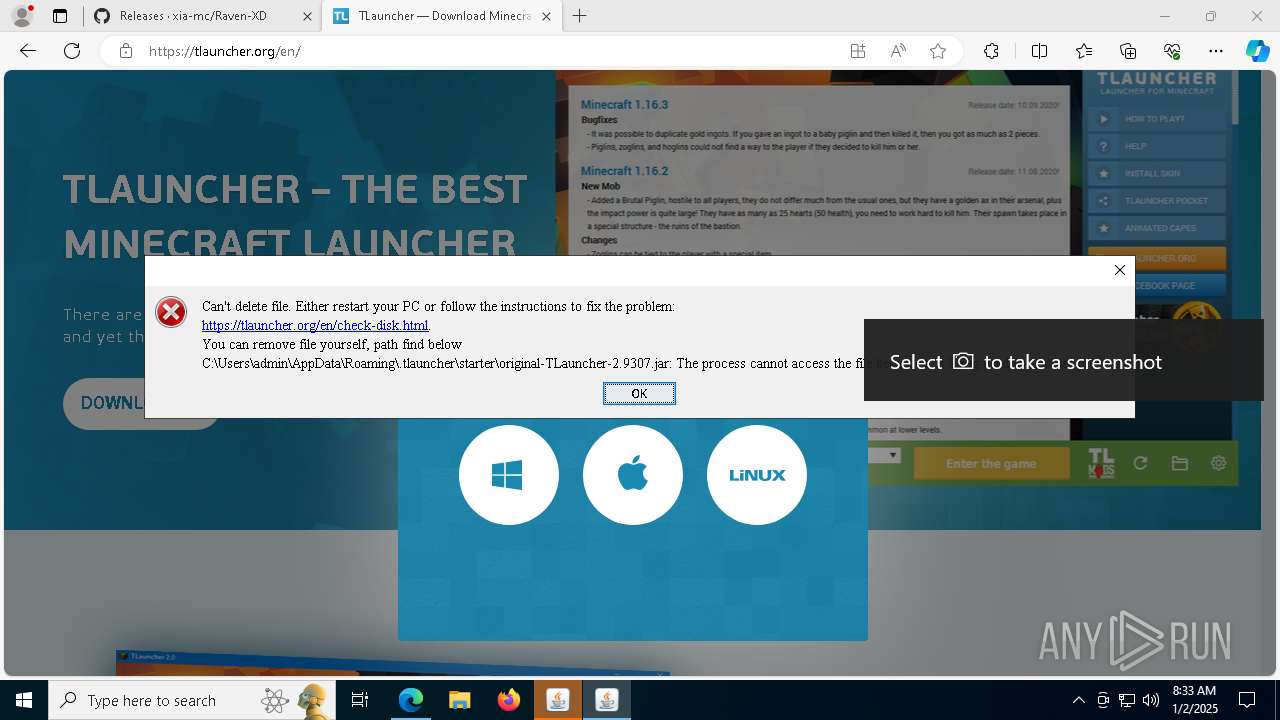Close the TLauncher browser tab
Viewport: 1280px width, 720px height.
pyautogui.click(x=546, y=16)
